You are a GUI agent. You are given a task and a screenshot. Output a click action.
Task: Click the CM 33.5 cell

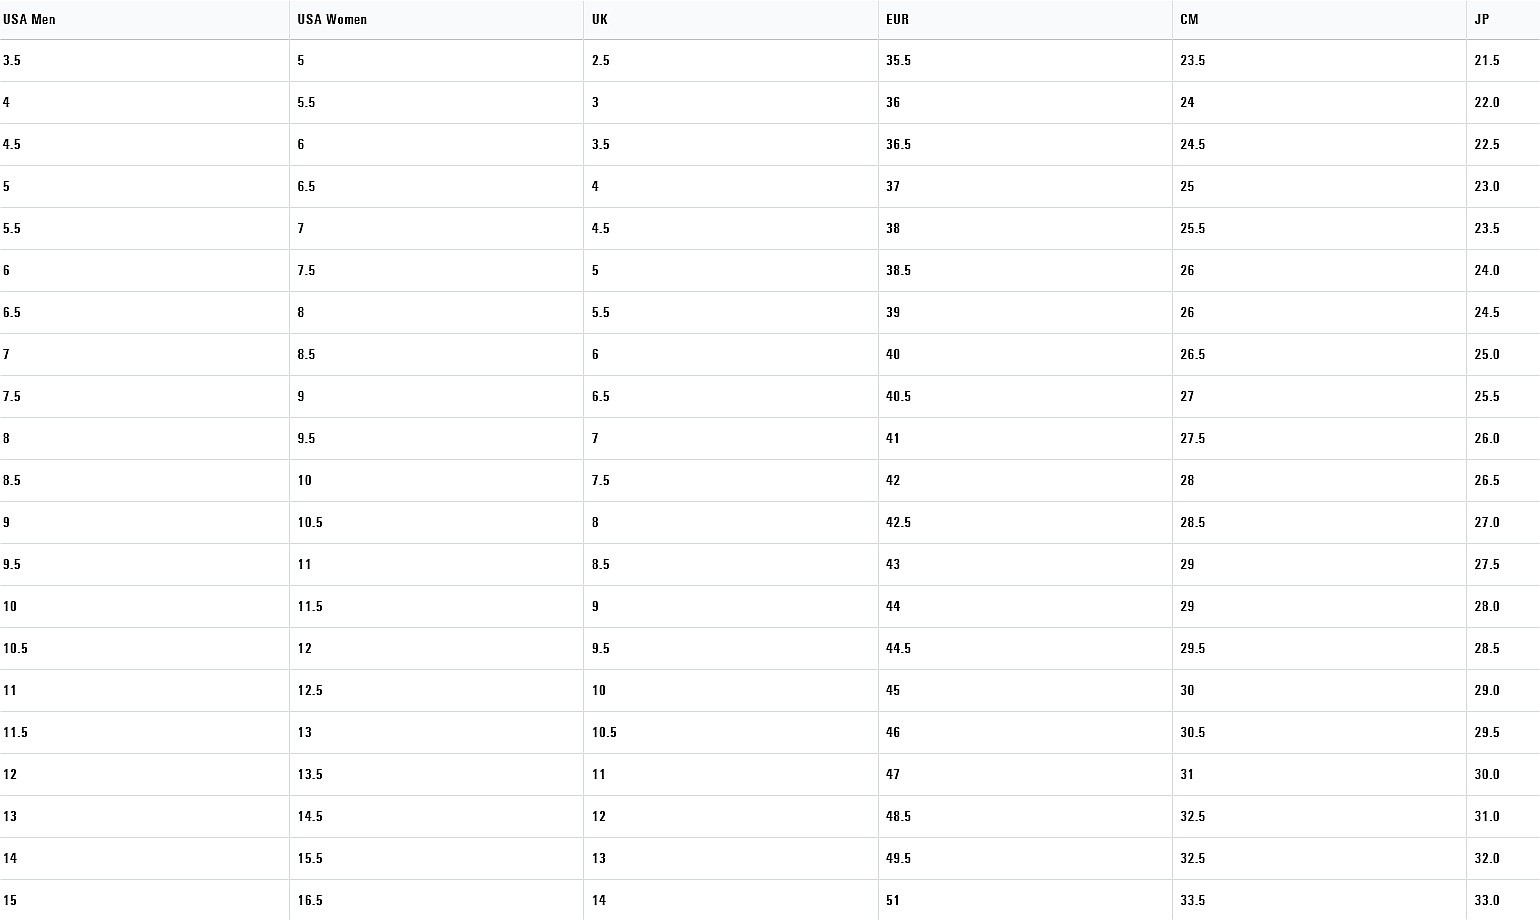pyautogui.click(x=1319, y=900)
